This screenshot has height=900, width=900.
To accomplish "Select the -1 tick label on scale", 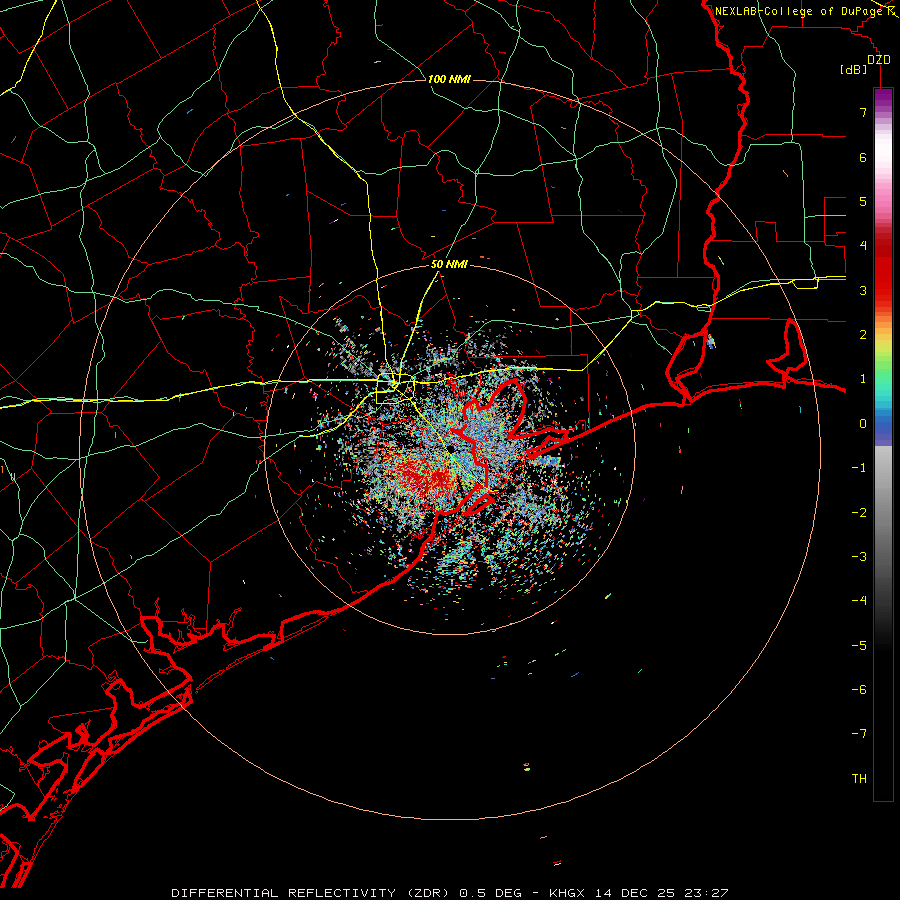I will point(859,468).
